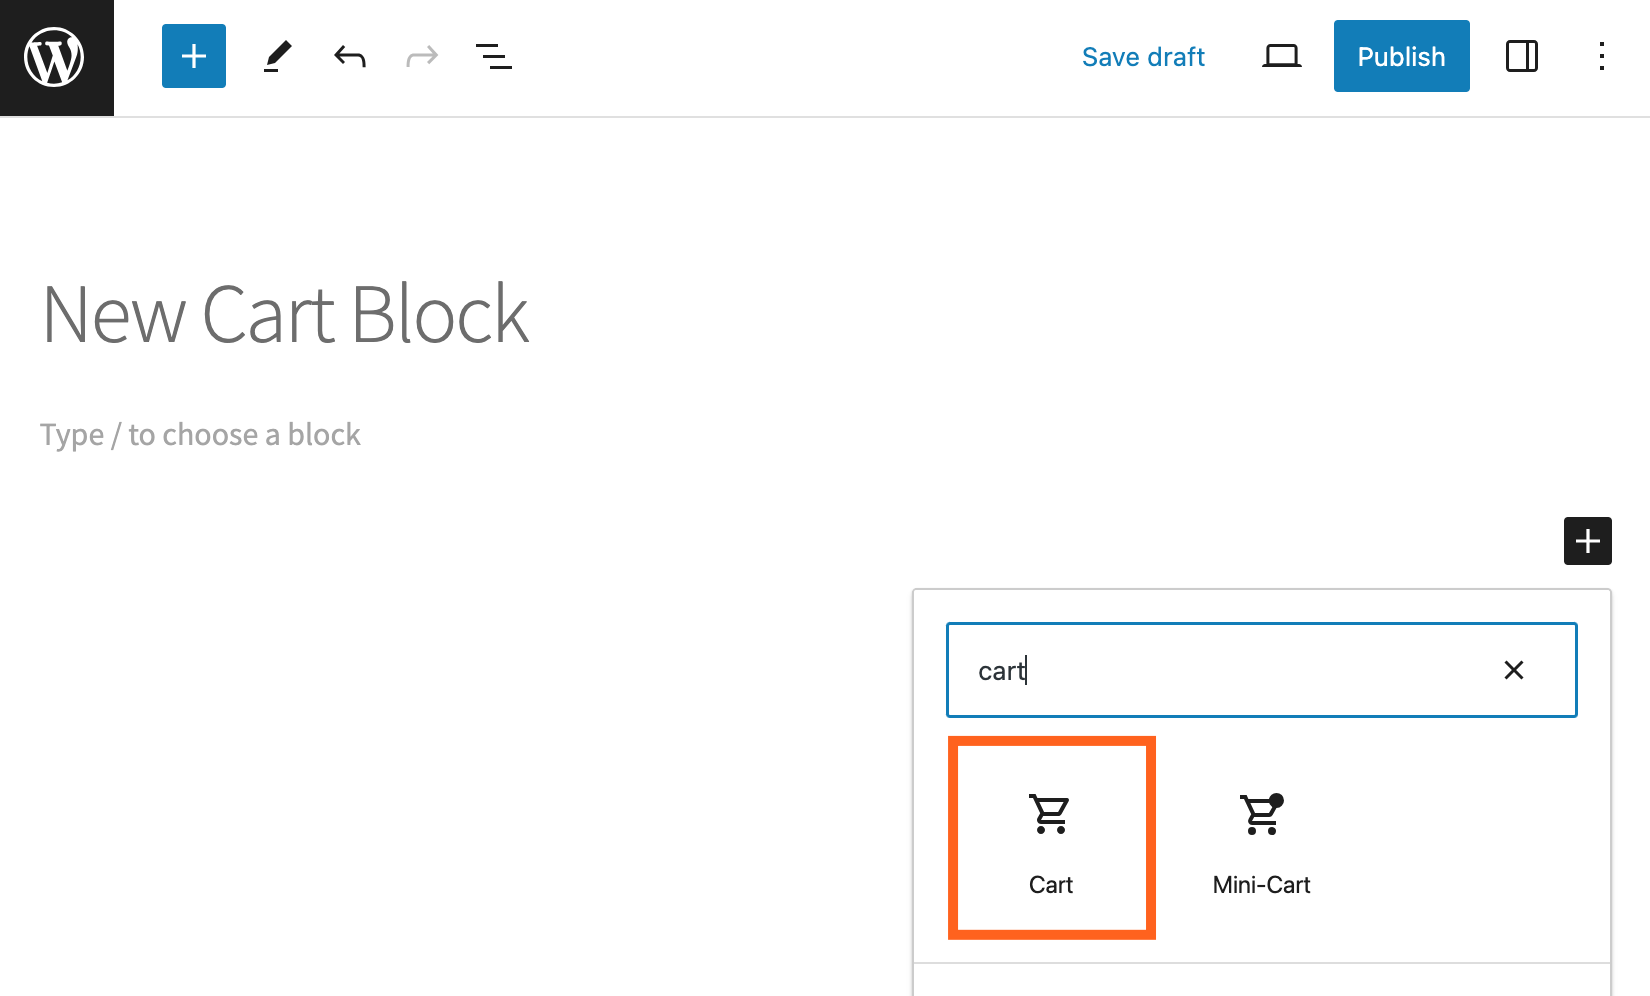Open the laptop preview device dropdown
The width and height of the screenshot is (1650, 996).
1281,56
